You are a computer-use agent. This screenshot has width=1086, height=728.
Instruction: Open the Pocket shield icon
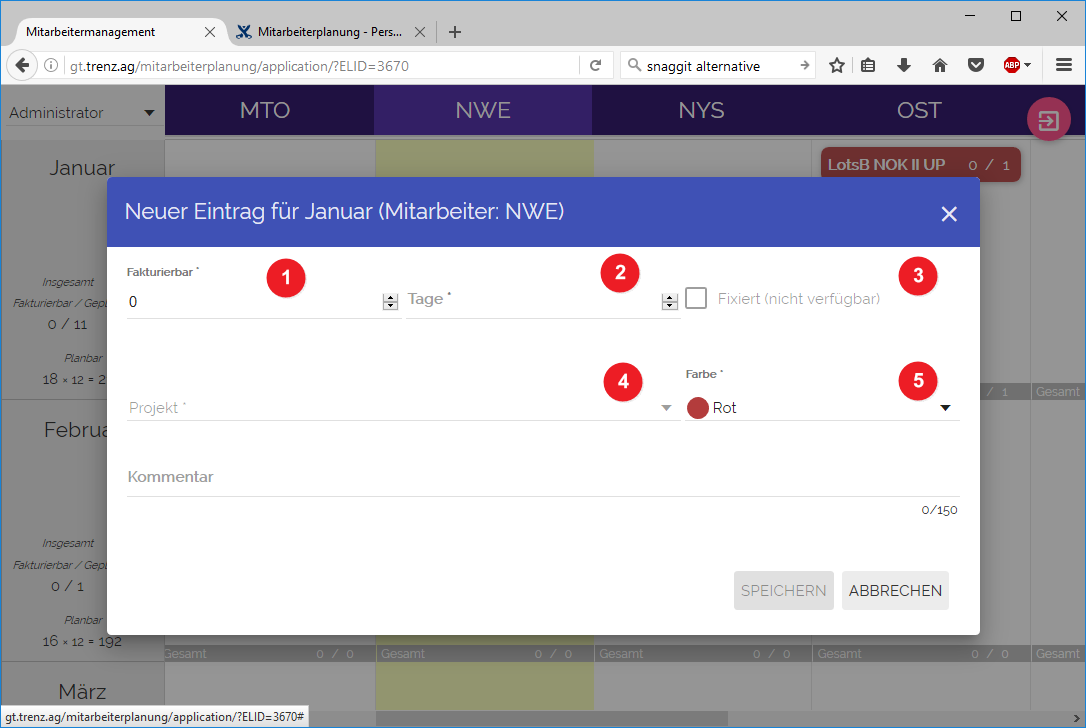point(976,66)
